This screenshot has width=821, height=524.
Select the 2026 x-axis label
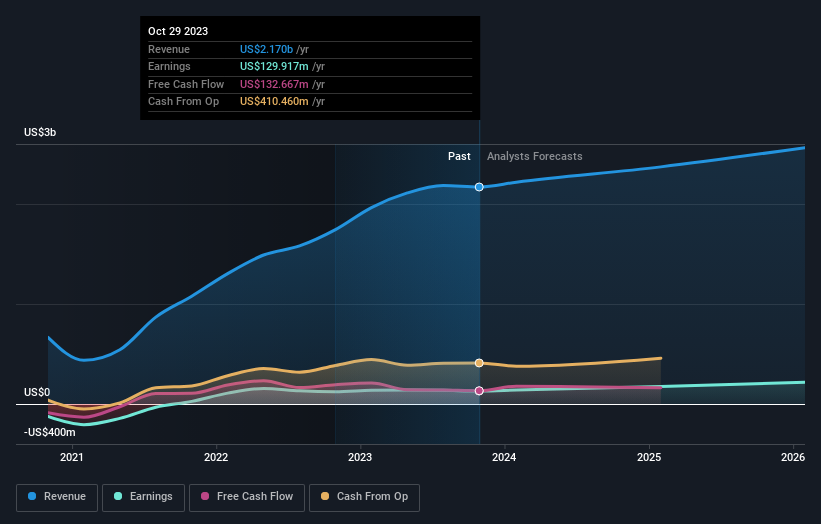click(793, 457)
